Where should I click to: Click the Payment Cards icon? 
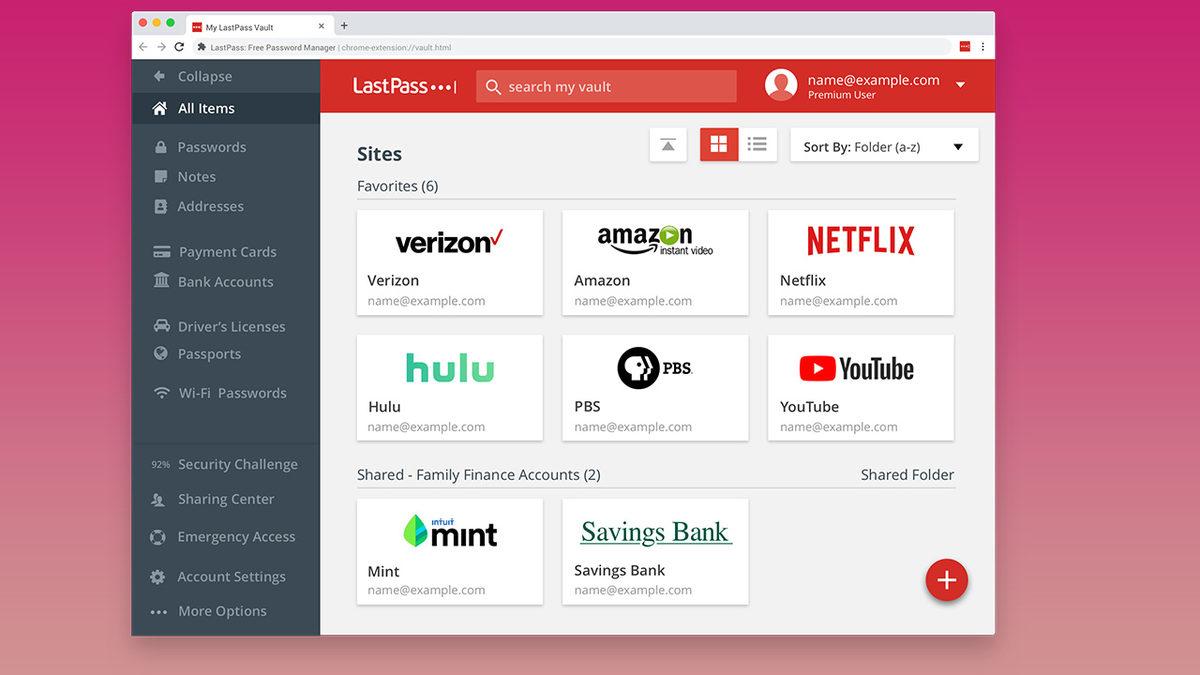(x=160, y=251)
